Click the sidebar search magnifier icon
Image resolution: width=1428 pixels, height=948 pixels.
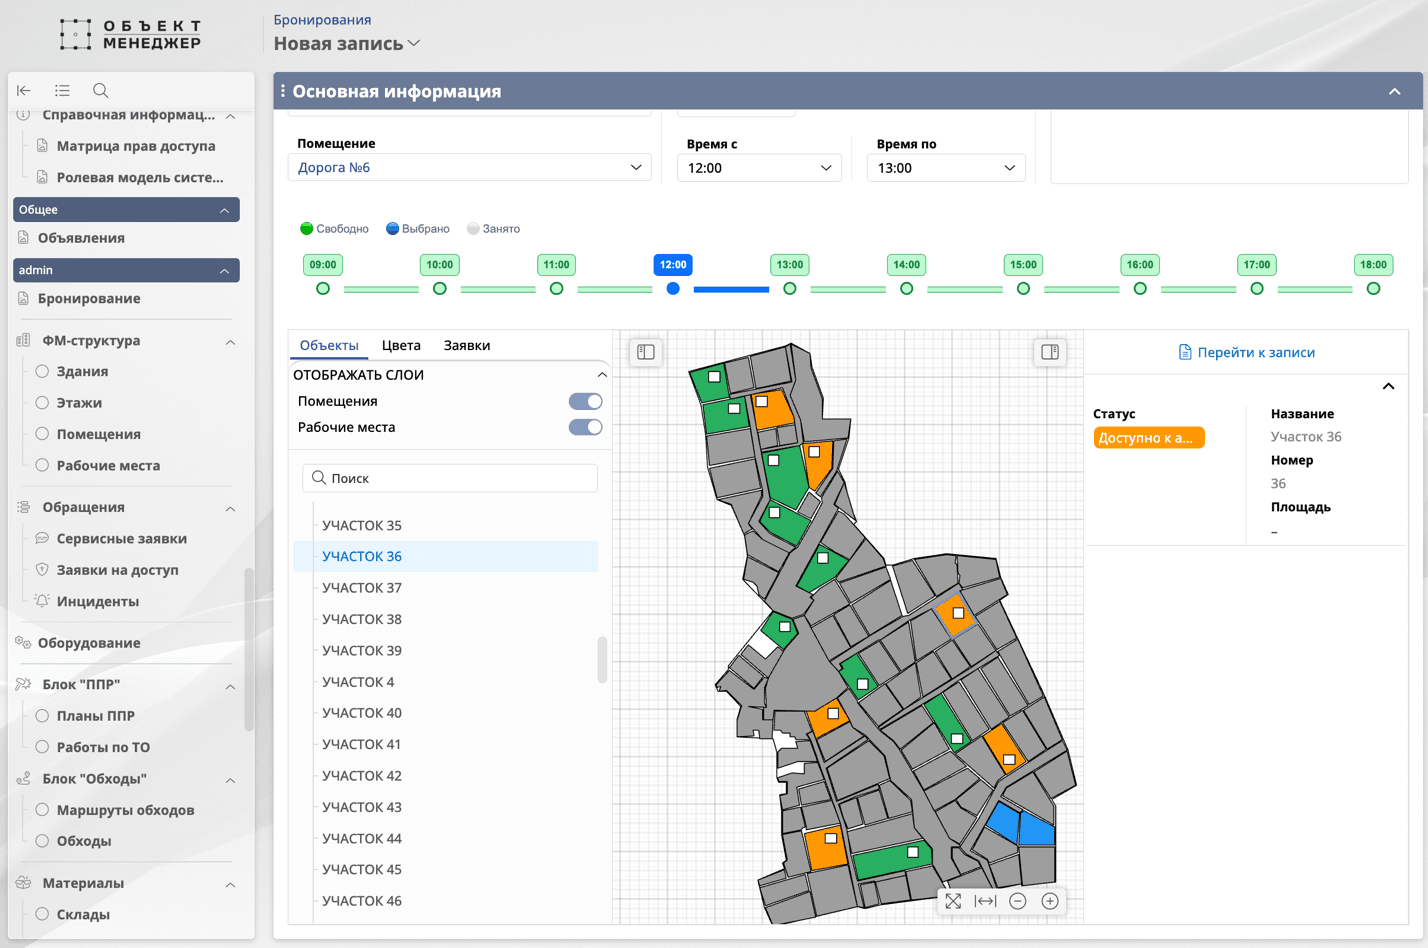coord(100,90)
